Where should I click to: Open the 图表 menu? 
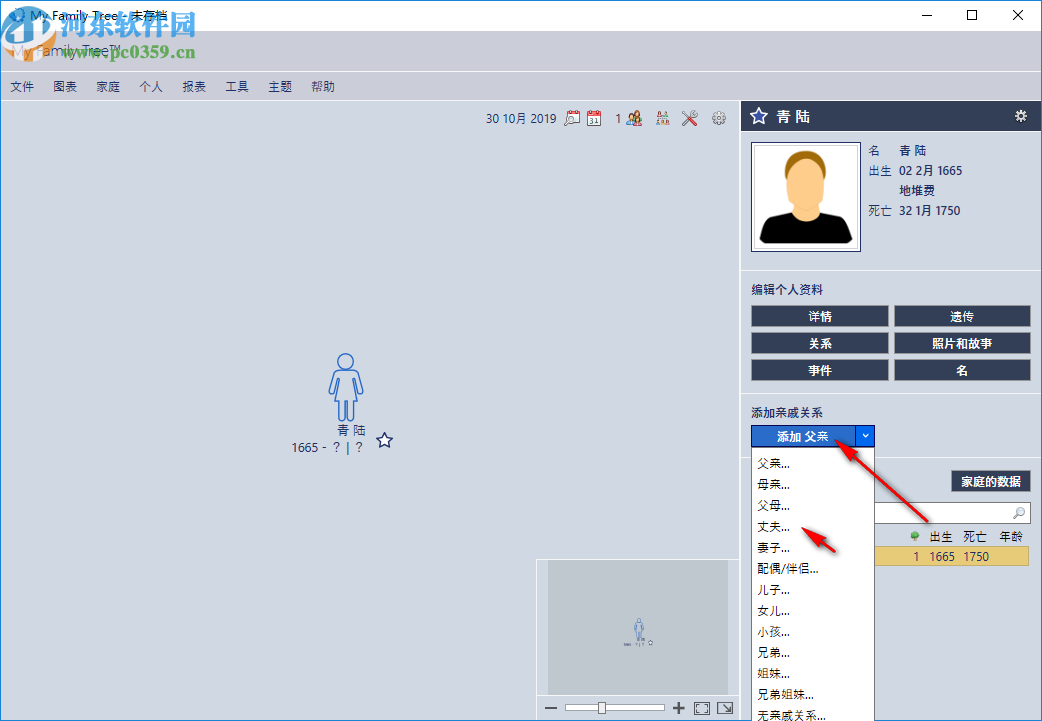click(x=65, y=87)
